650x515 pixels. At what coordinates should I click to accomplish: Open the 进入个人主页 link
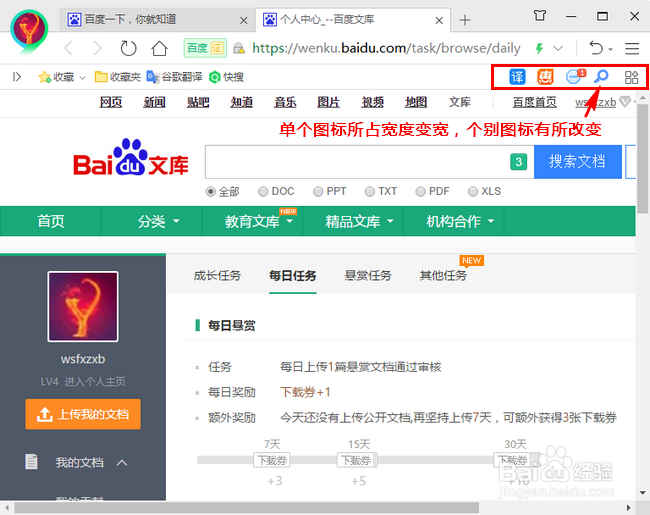tap(95, 381)
